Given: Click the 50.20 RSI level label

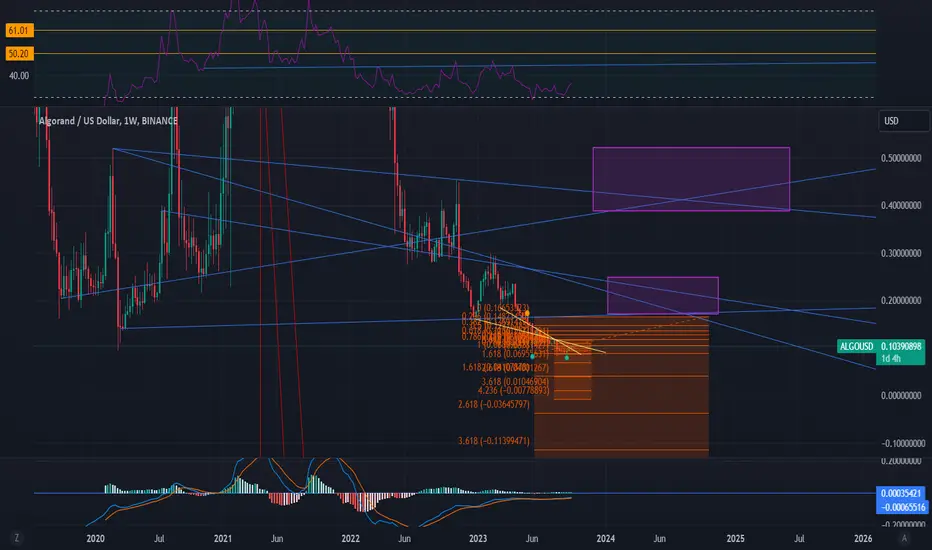Looking at the screenshot, I should click(19, 54).
